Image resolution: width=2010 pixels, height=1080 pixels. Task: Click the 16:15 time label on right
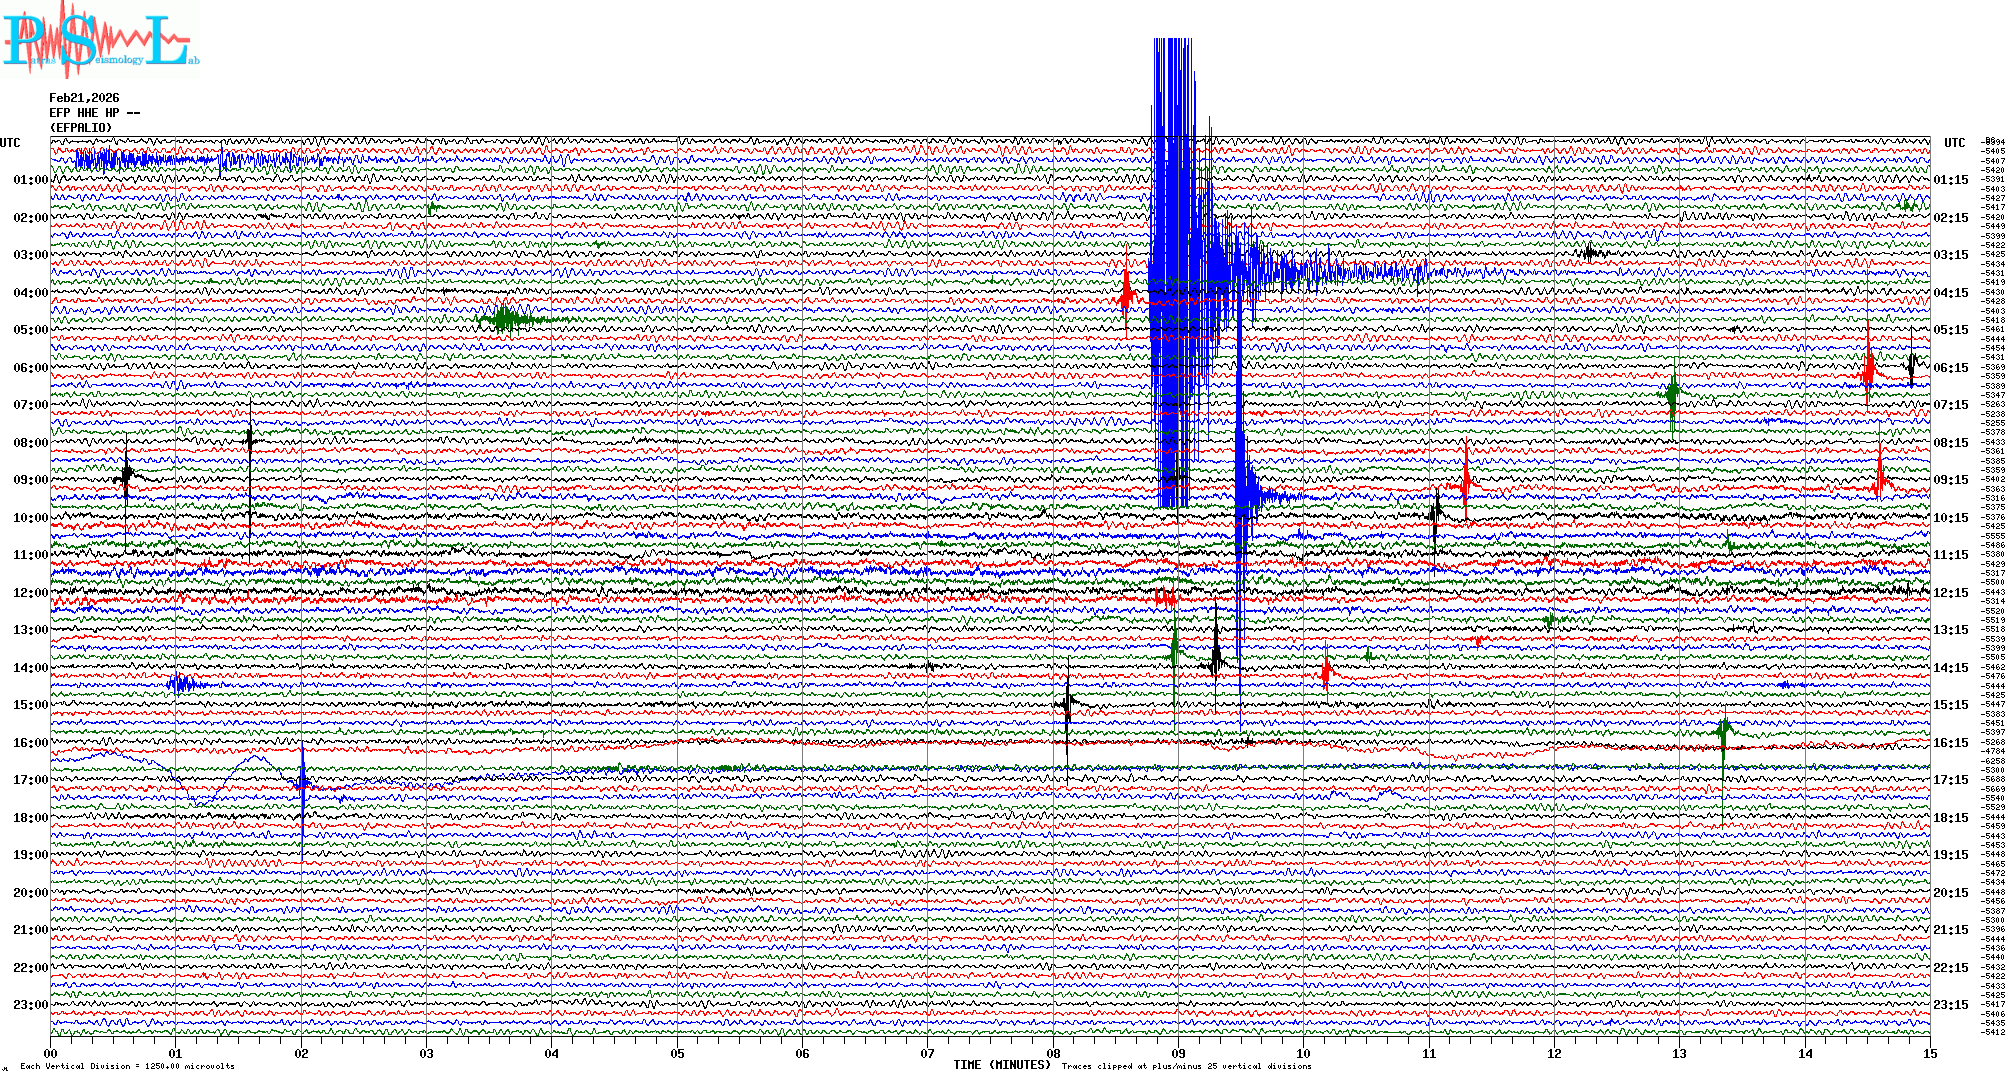1950,743
